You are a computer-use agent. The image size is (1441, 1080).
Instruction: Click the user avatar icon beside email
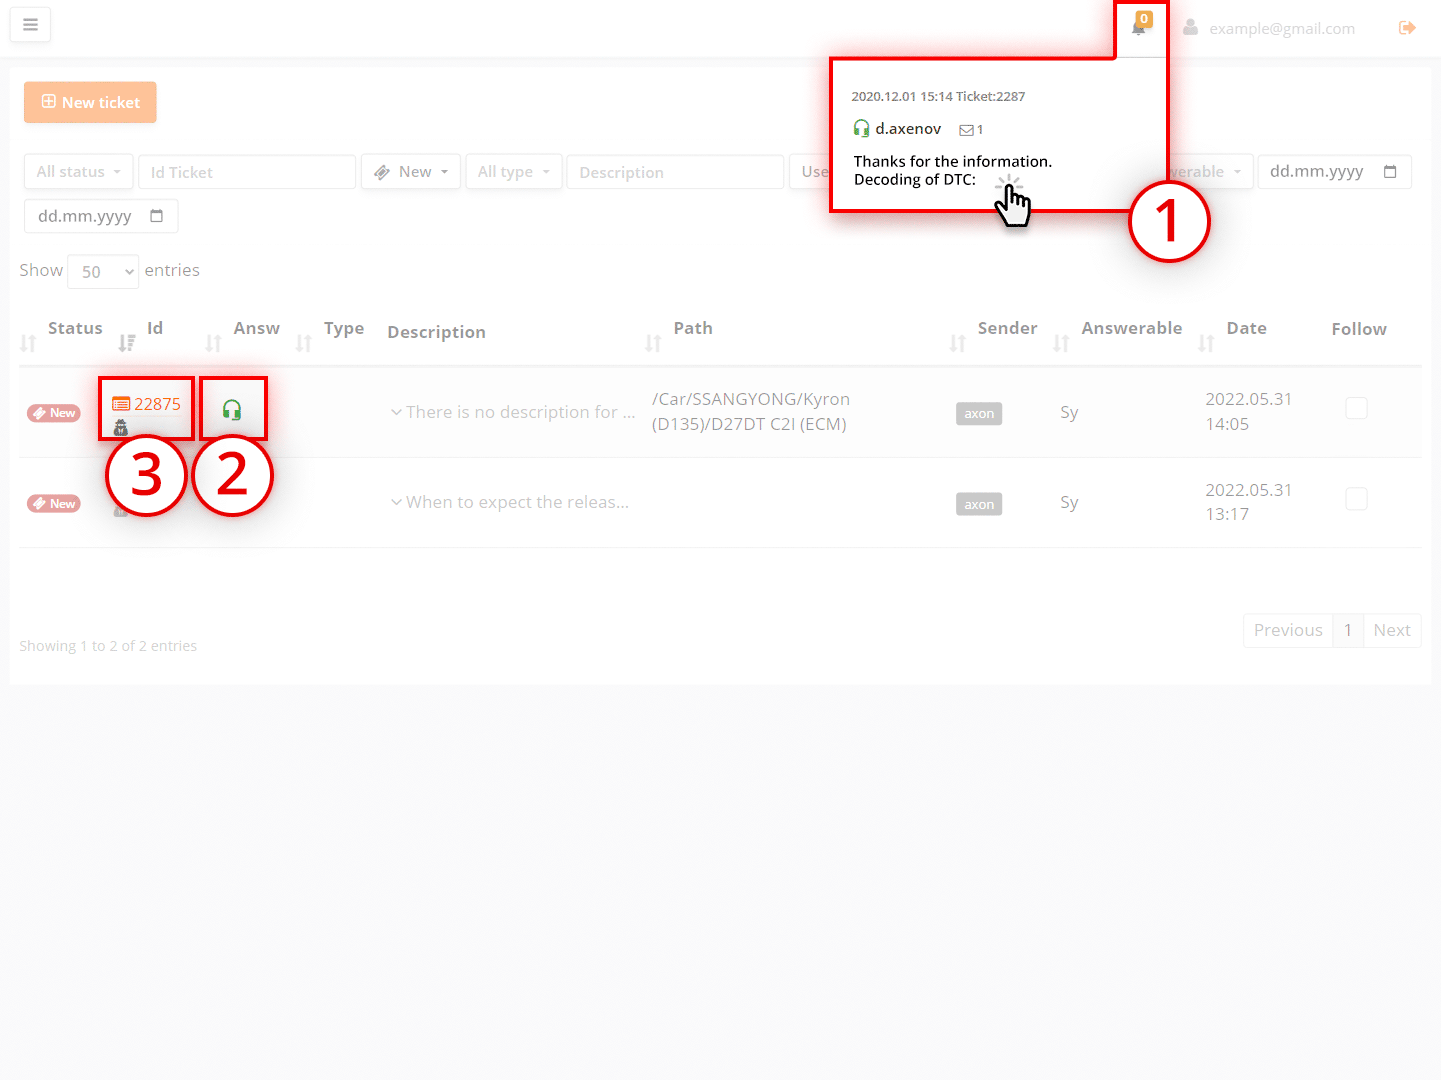1190,28
